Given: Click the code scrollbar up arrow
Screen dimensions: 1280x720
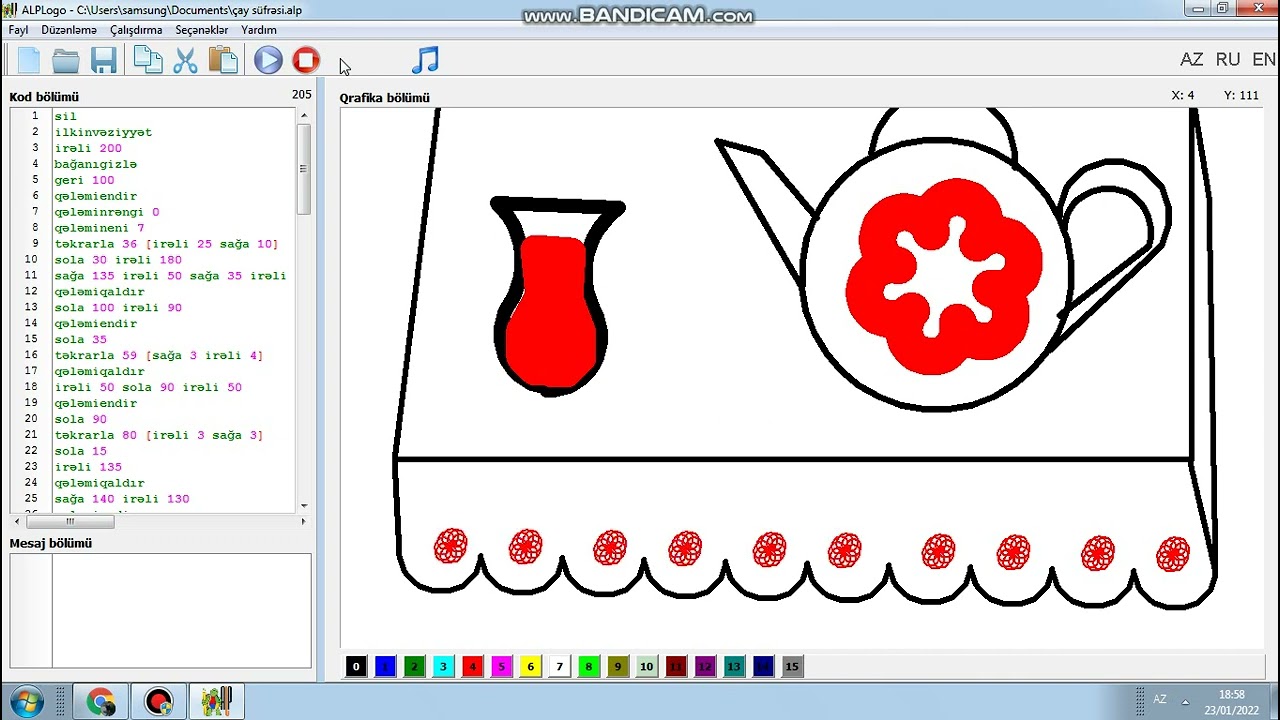Looking at the screenshot, I should click(304, 116).
